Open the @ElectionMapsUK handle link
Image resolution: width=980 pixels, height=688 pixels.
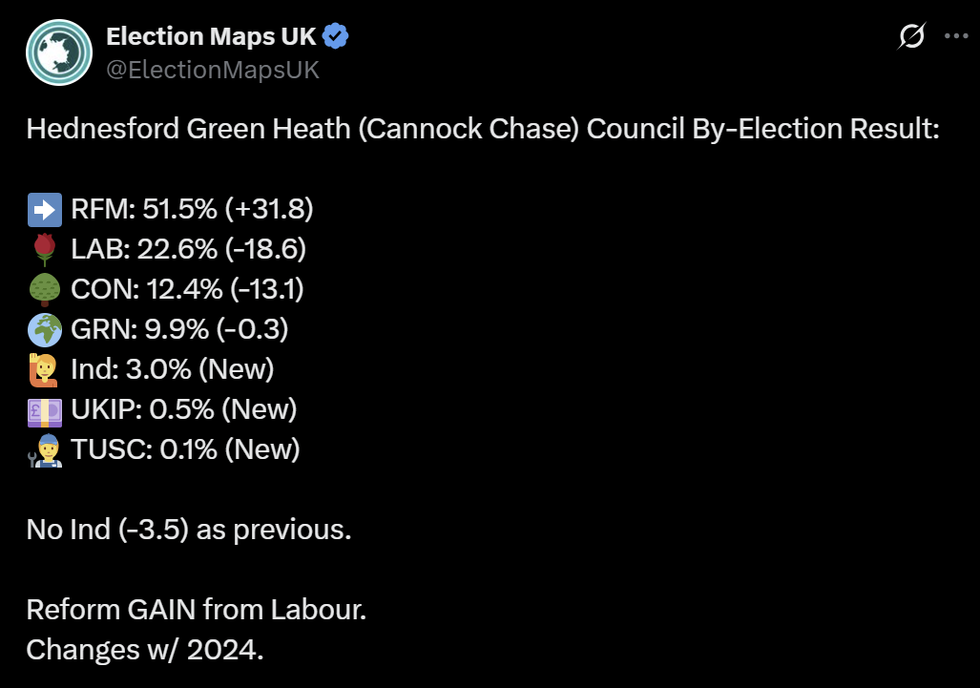[213, 69]
